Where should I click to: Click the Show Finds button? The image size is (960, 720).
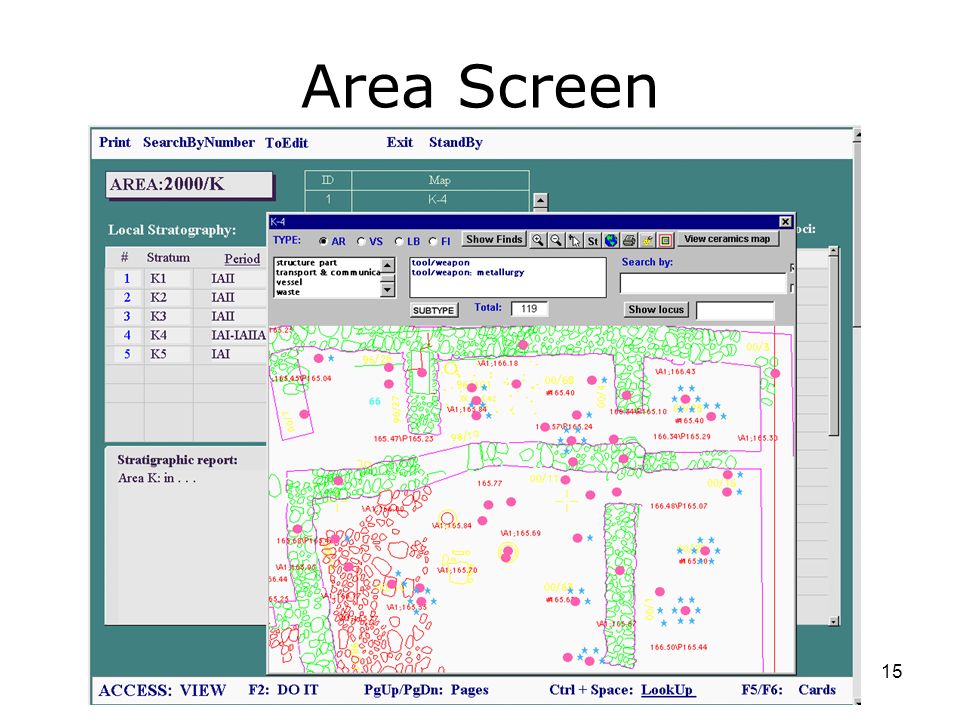pyautogui.click(x=493, y=239)
